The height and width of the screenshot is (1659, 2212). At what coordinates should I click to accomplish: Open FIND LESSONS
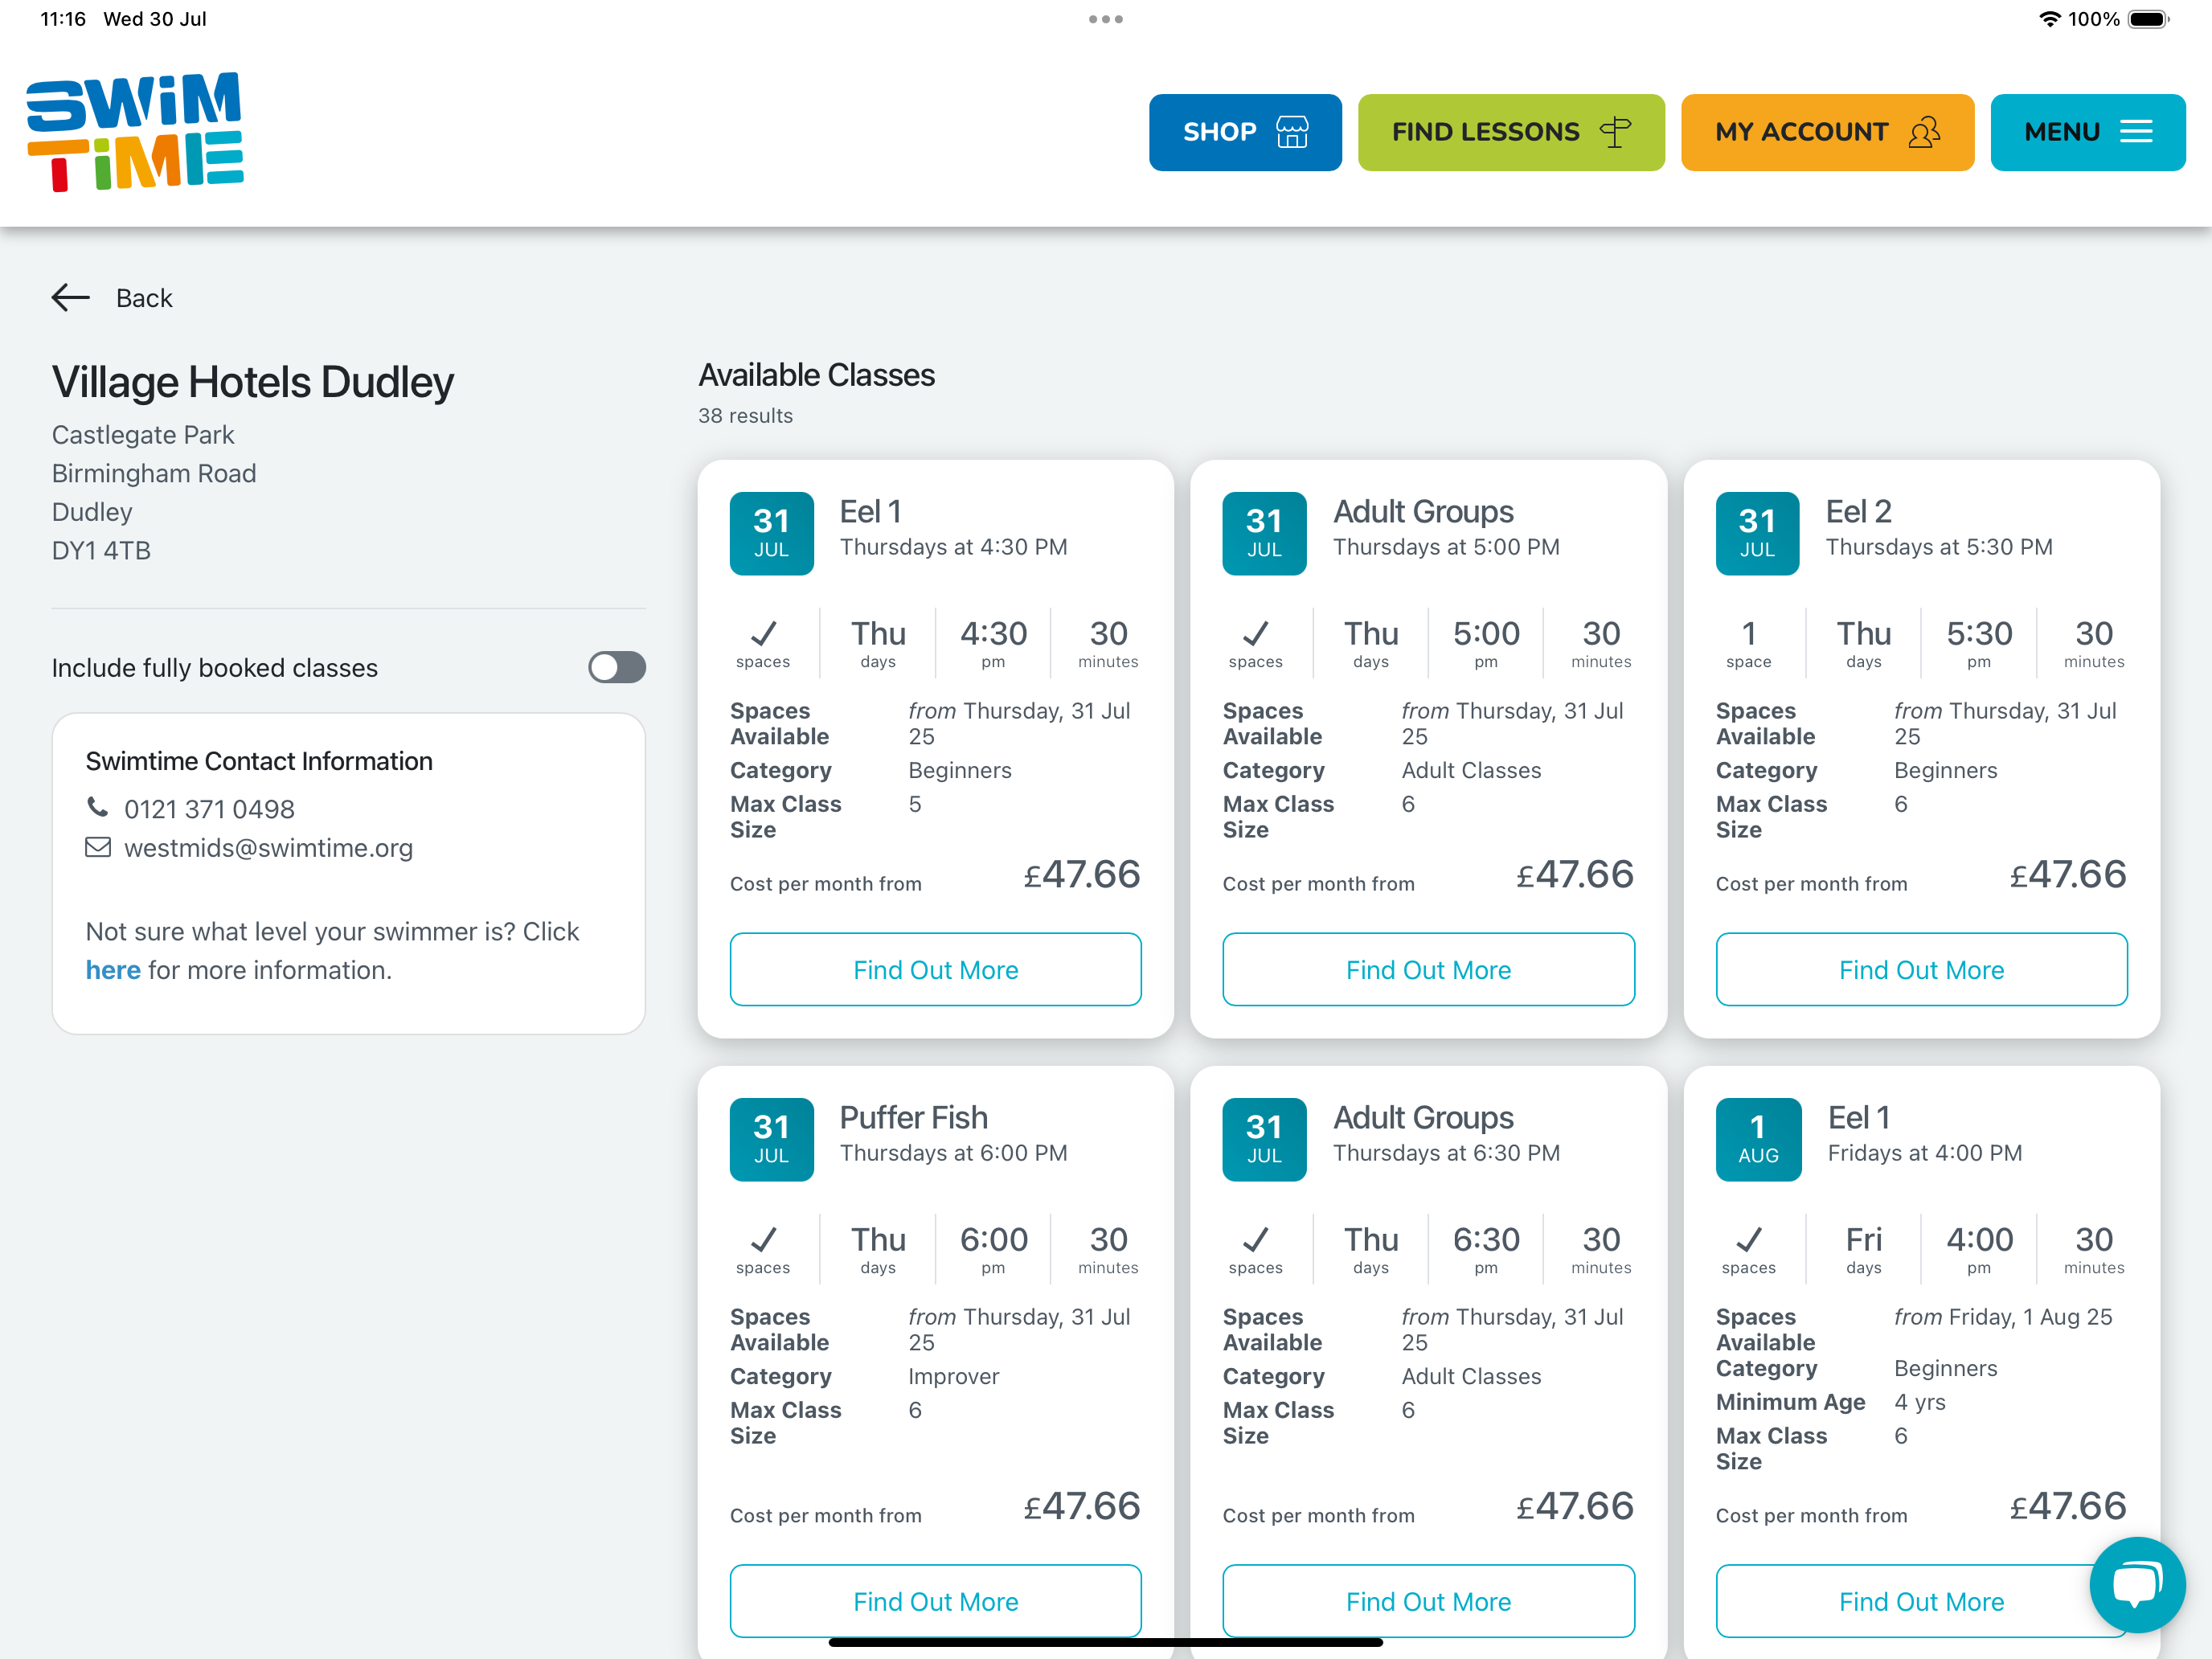pyautogui.click(x=1511, y=132)
